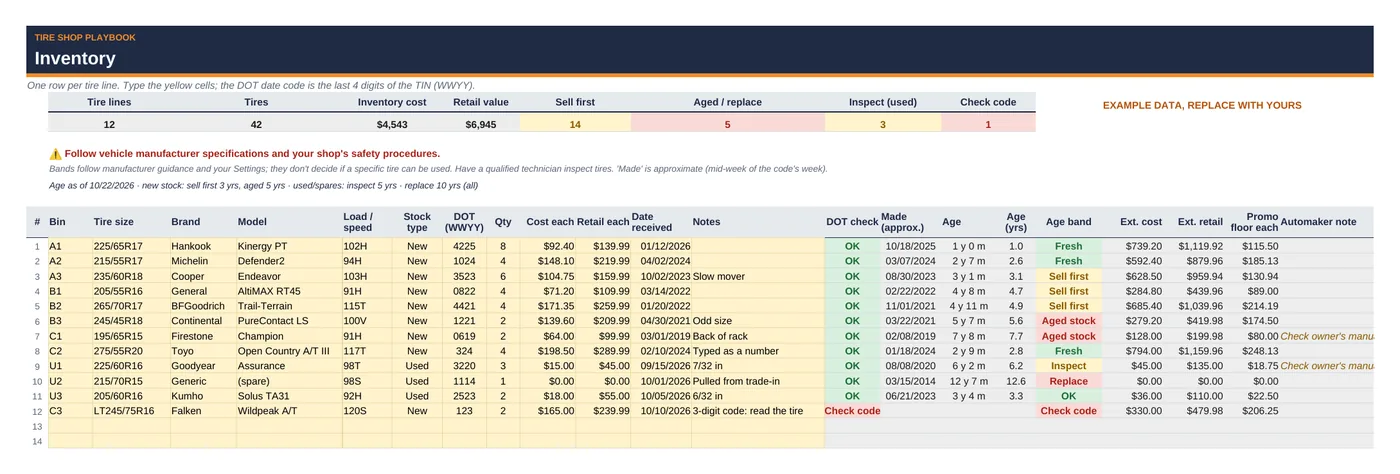Click the 'PureContact LS' model cell
This screenshot has height=474, width=1400.
click(x=289, y=321)
